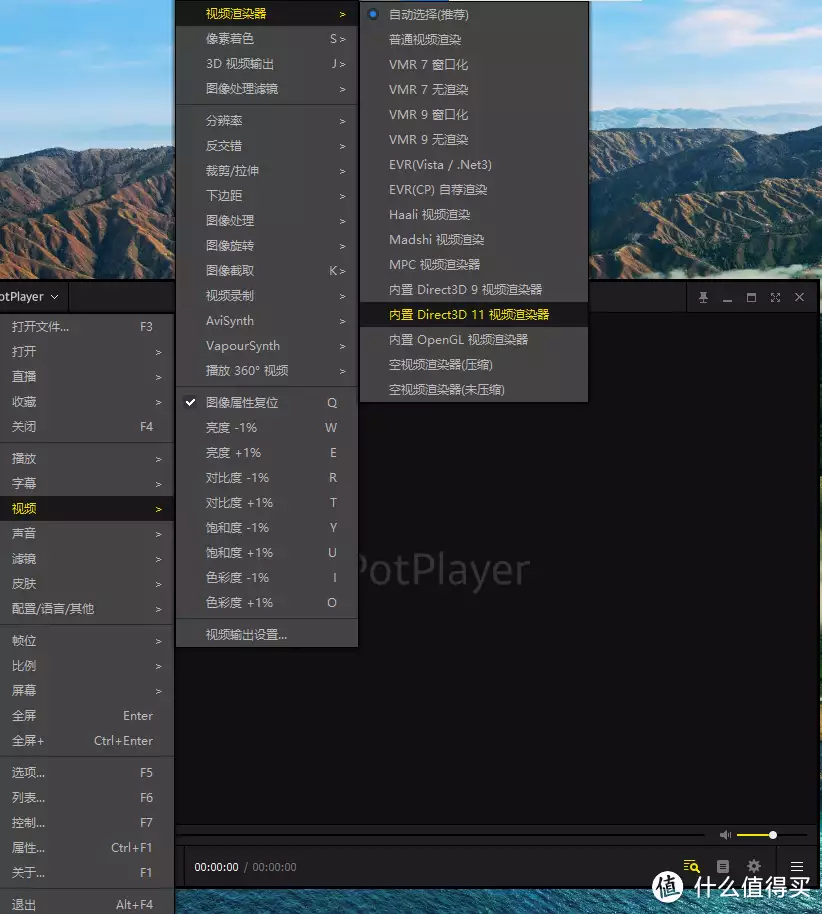Open the playlist search icon

(691, 866)
